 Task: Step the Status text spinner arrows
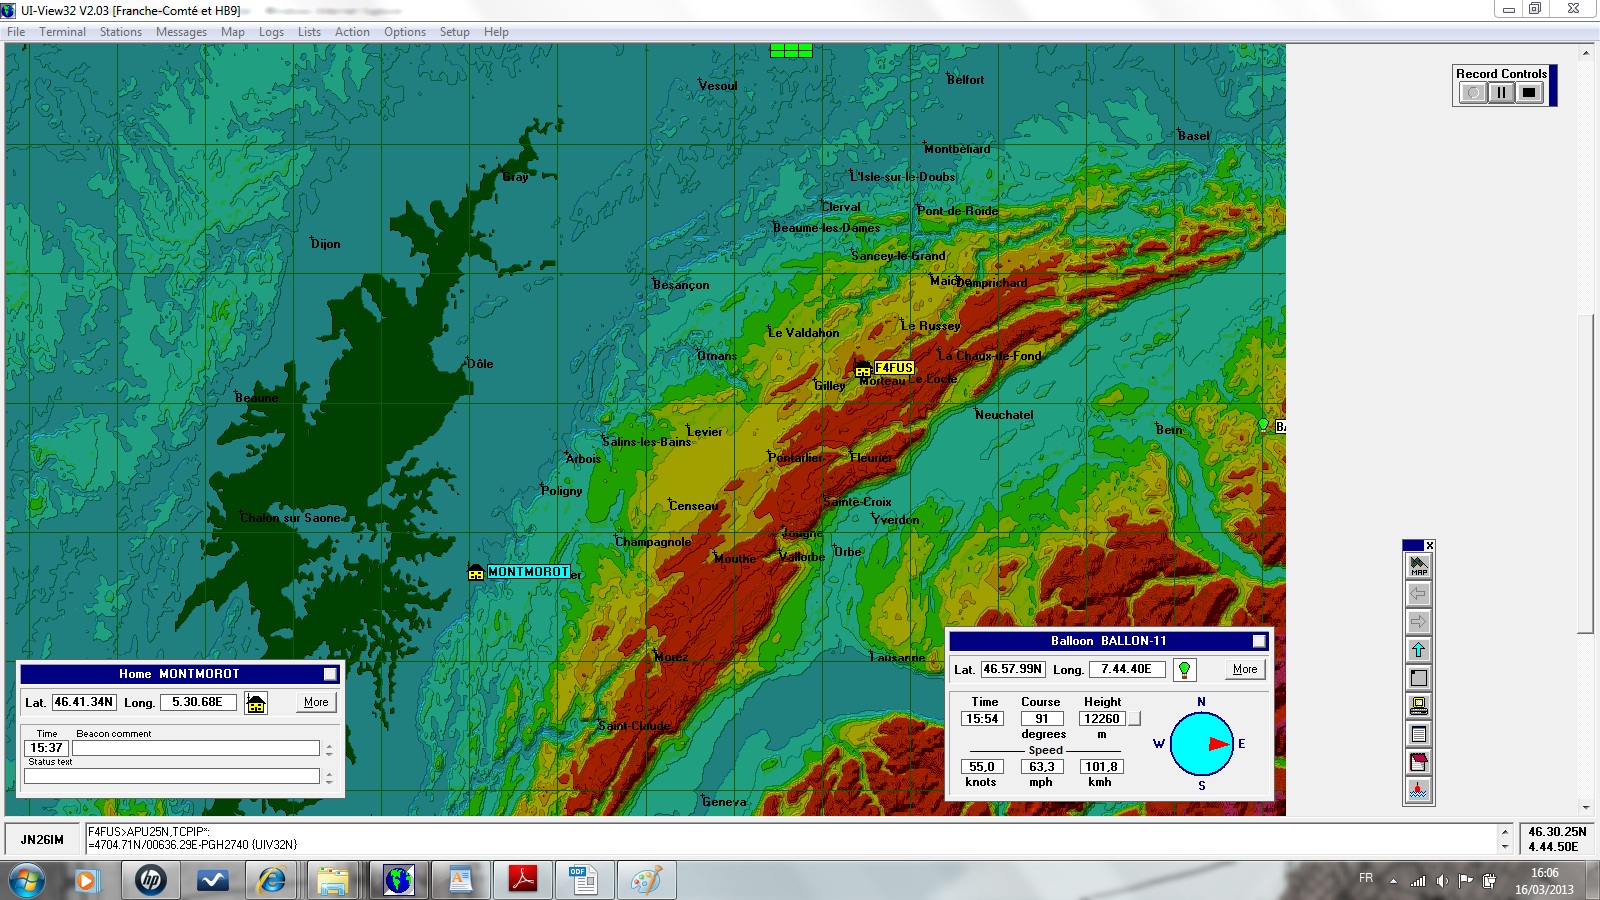coord(329,776)
